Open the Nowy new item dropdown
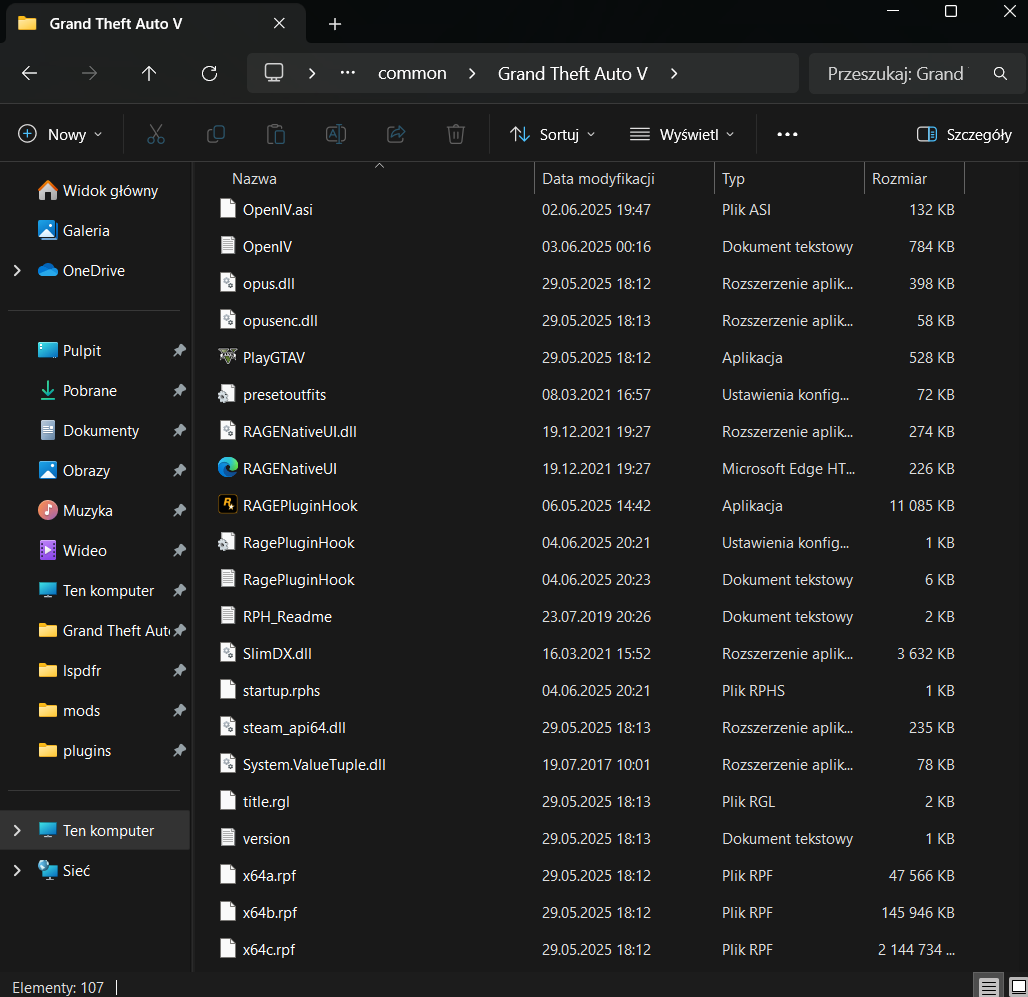Screen dimensions: 1028x997 [61, 134]
